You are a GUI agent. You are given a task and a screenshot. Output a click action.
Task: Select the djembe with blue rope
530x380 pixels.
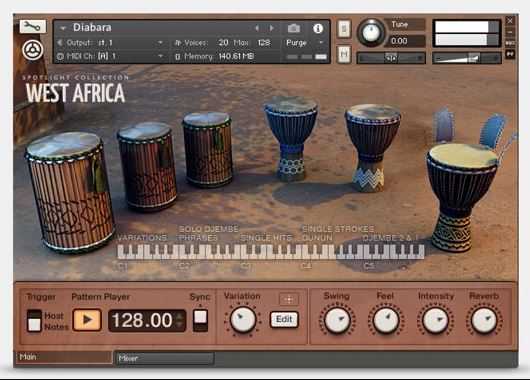(x=291, y=138)
